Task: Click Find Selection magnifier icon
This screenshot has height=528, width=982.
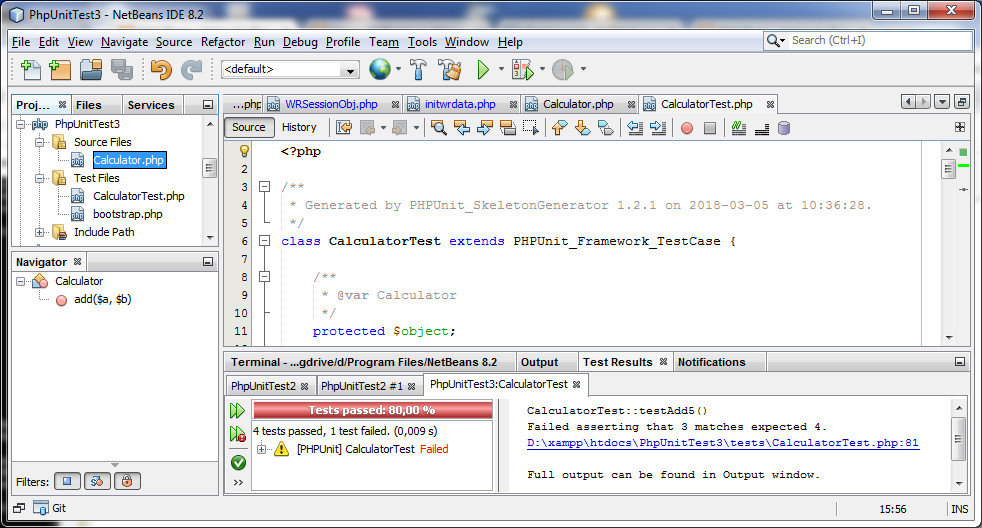Action: 438,128
